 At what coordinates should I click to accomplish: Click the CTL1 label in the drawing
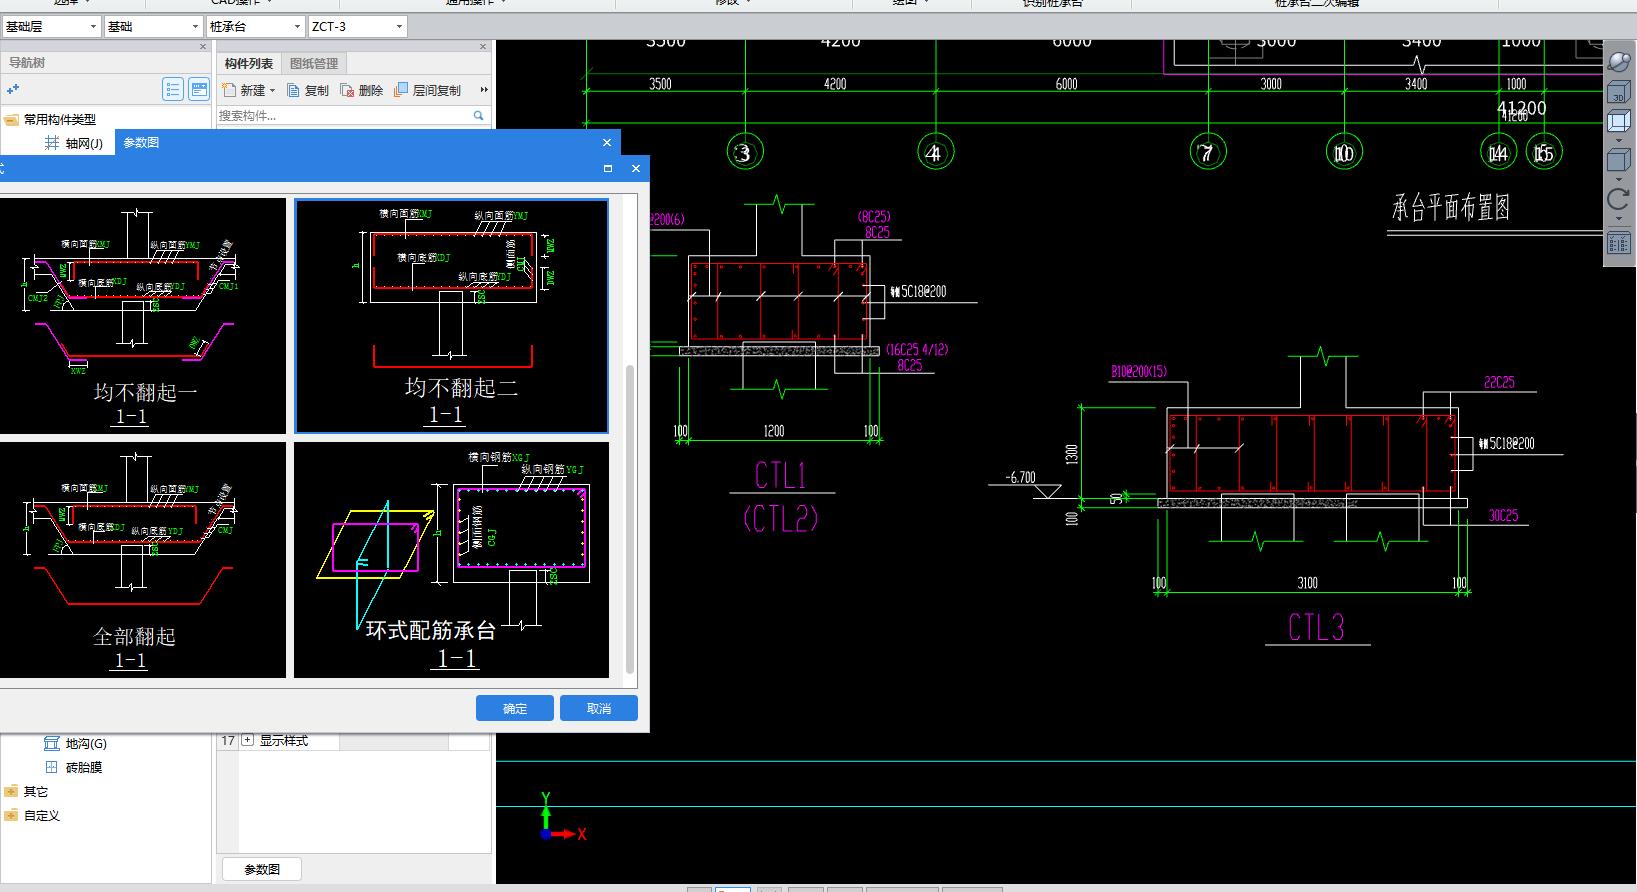(x=781, y=475)
